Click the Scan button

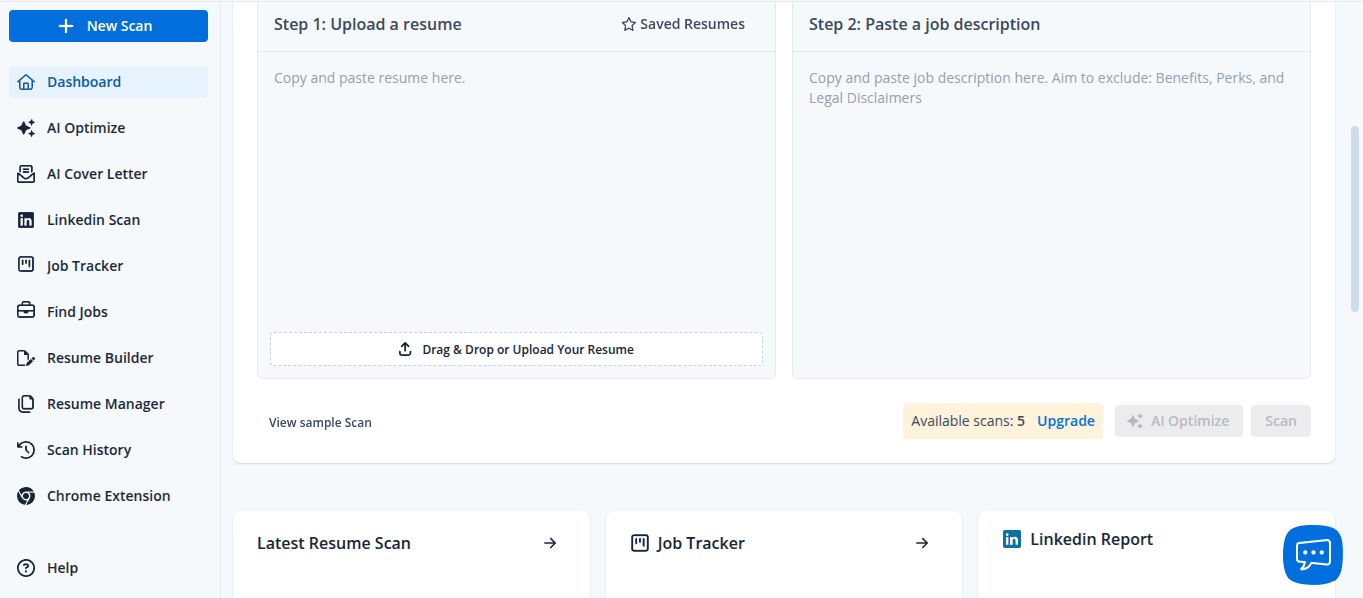click(1281, 421)
